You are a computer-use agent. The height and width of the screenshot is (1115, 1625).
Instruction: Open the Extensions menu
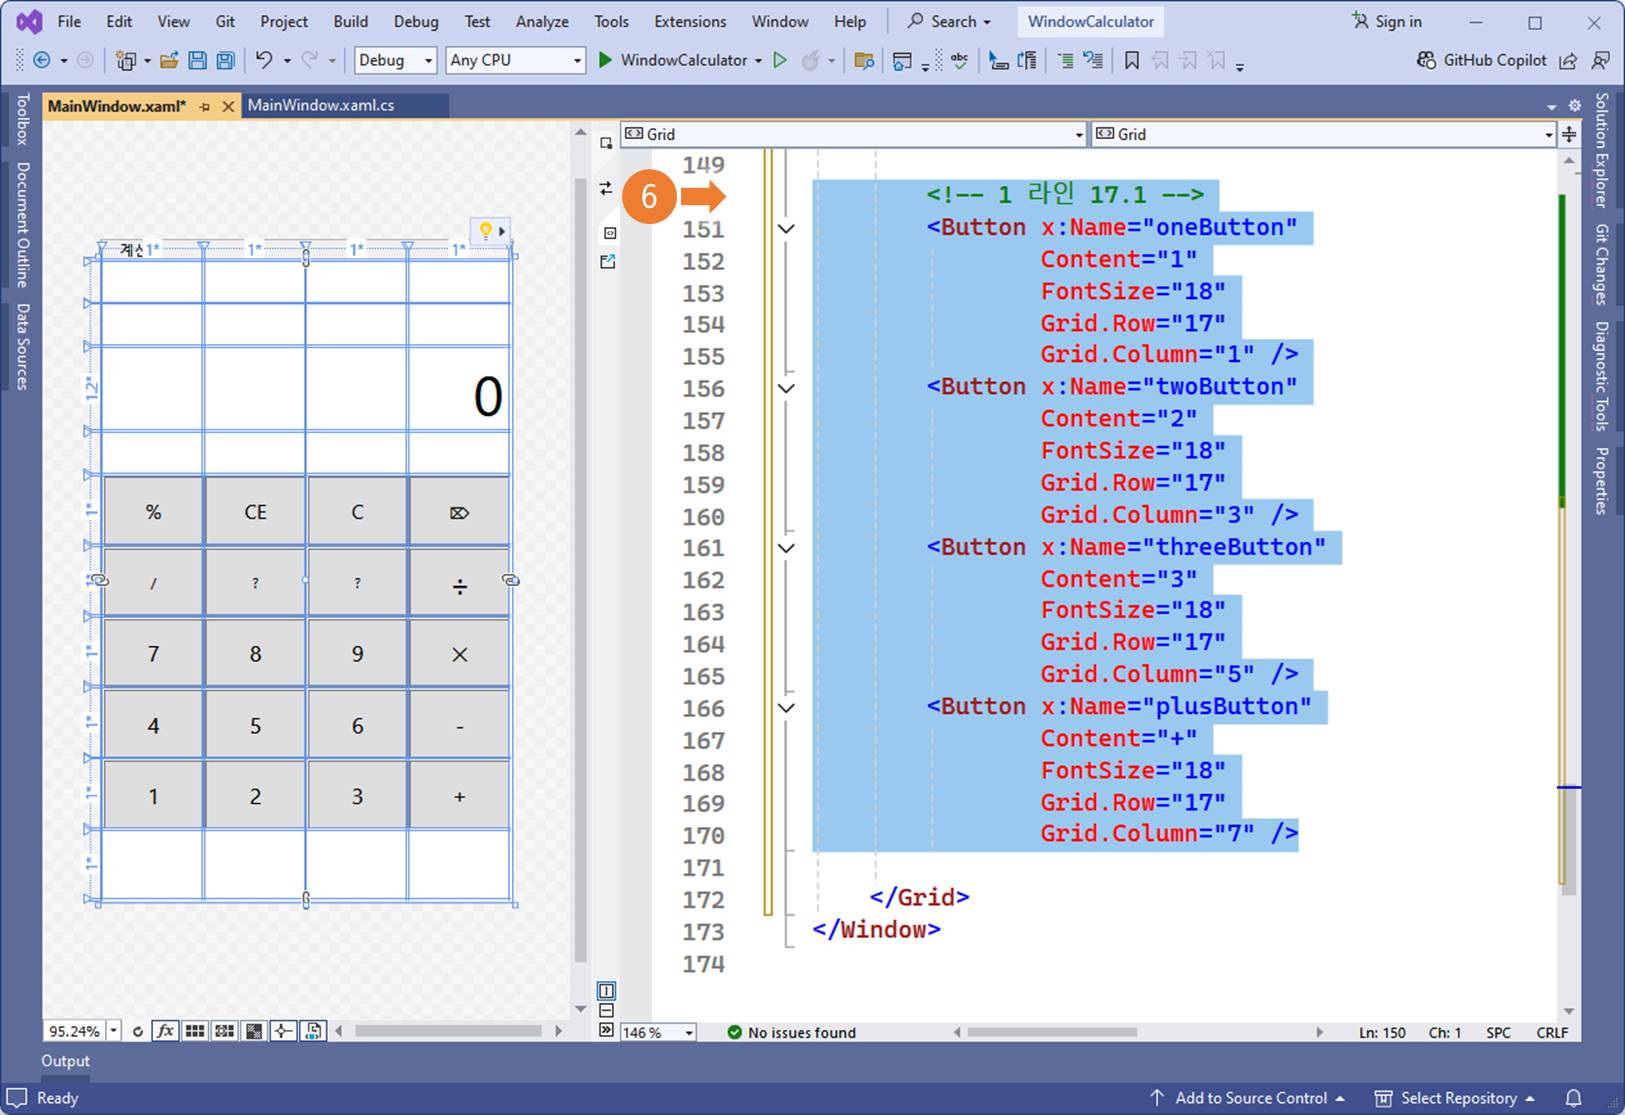click(x=690, y=21)
